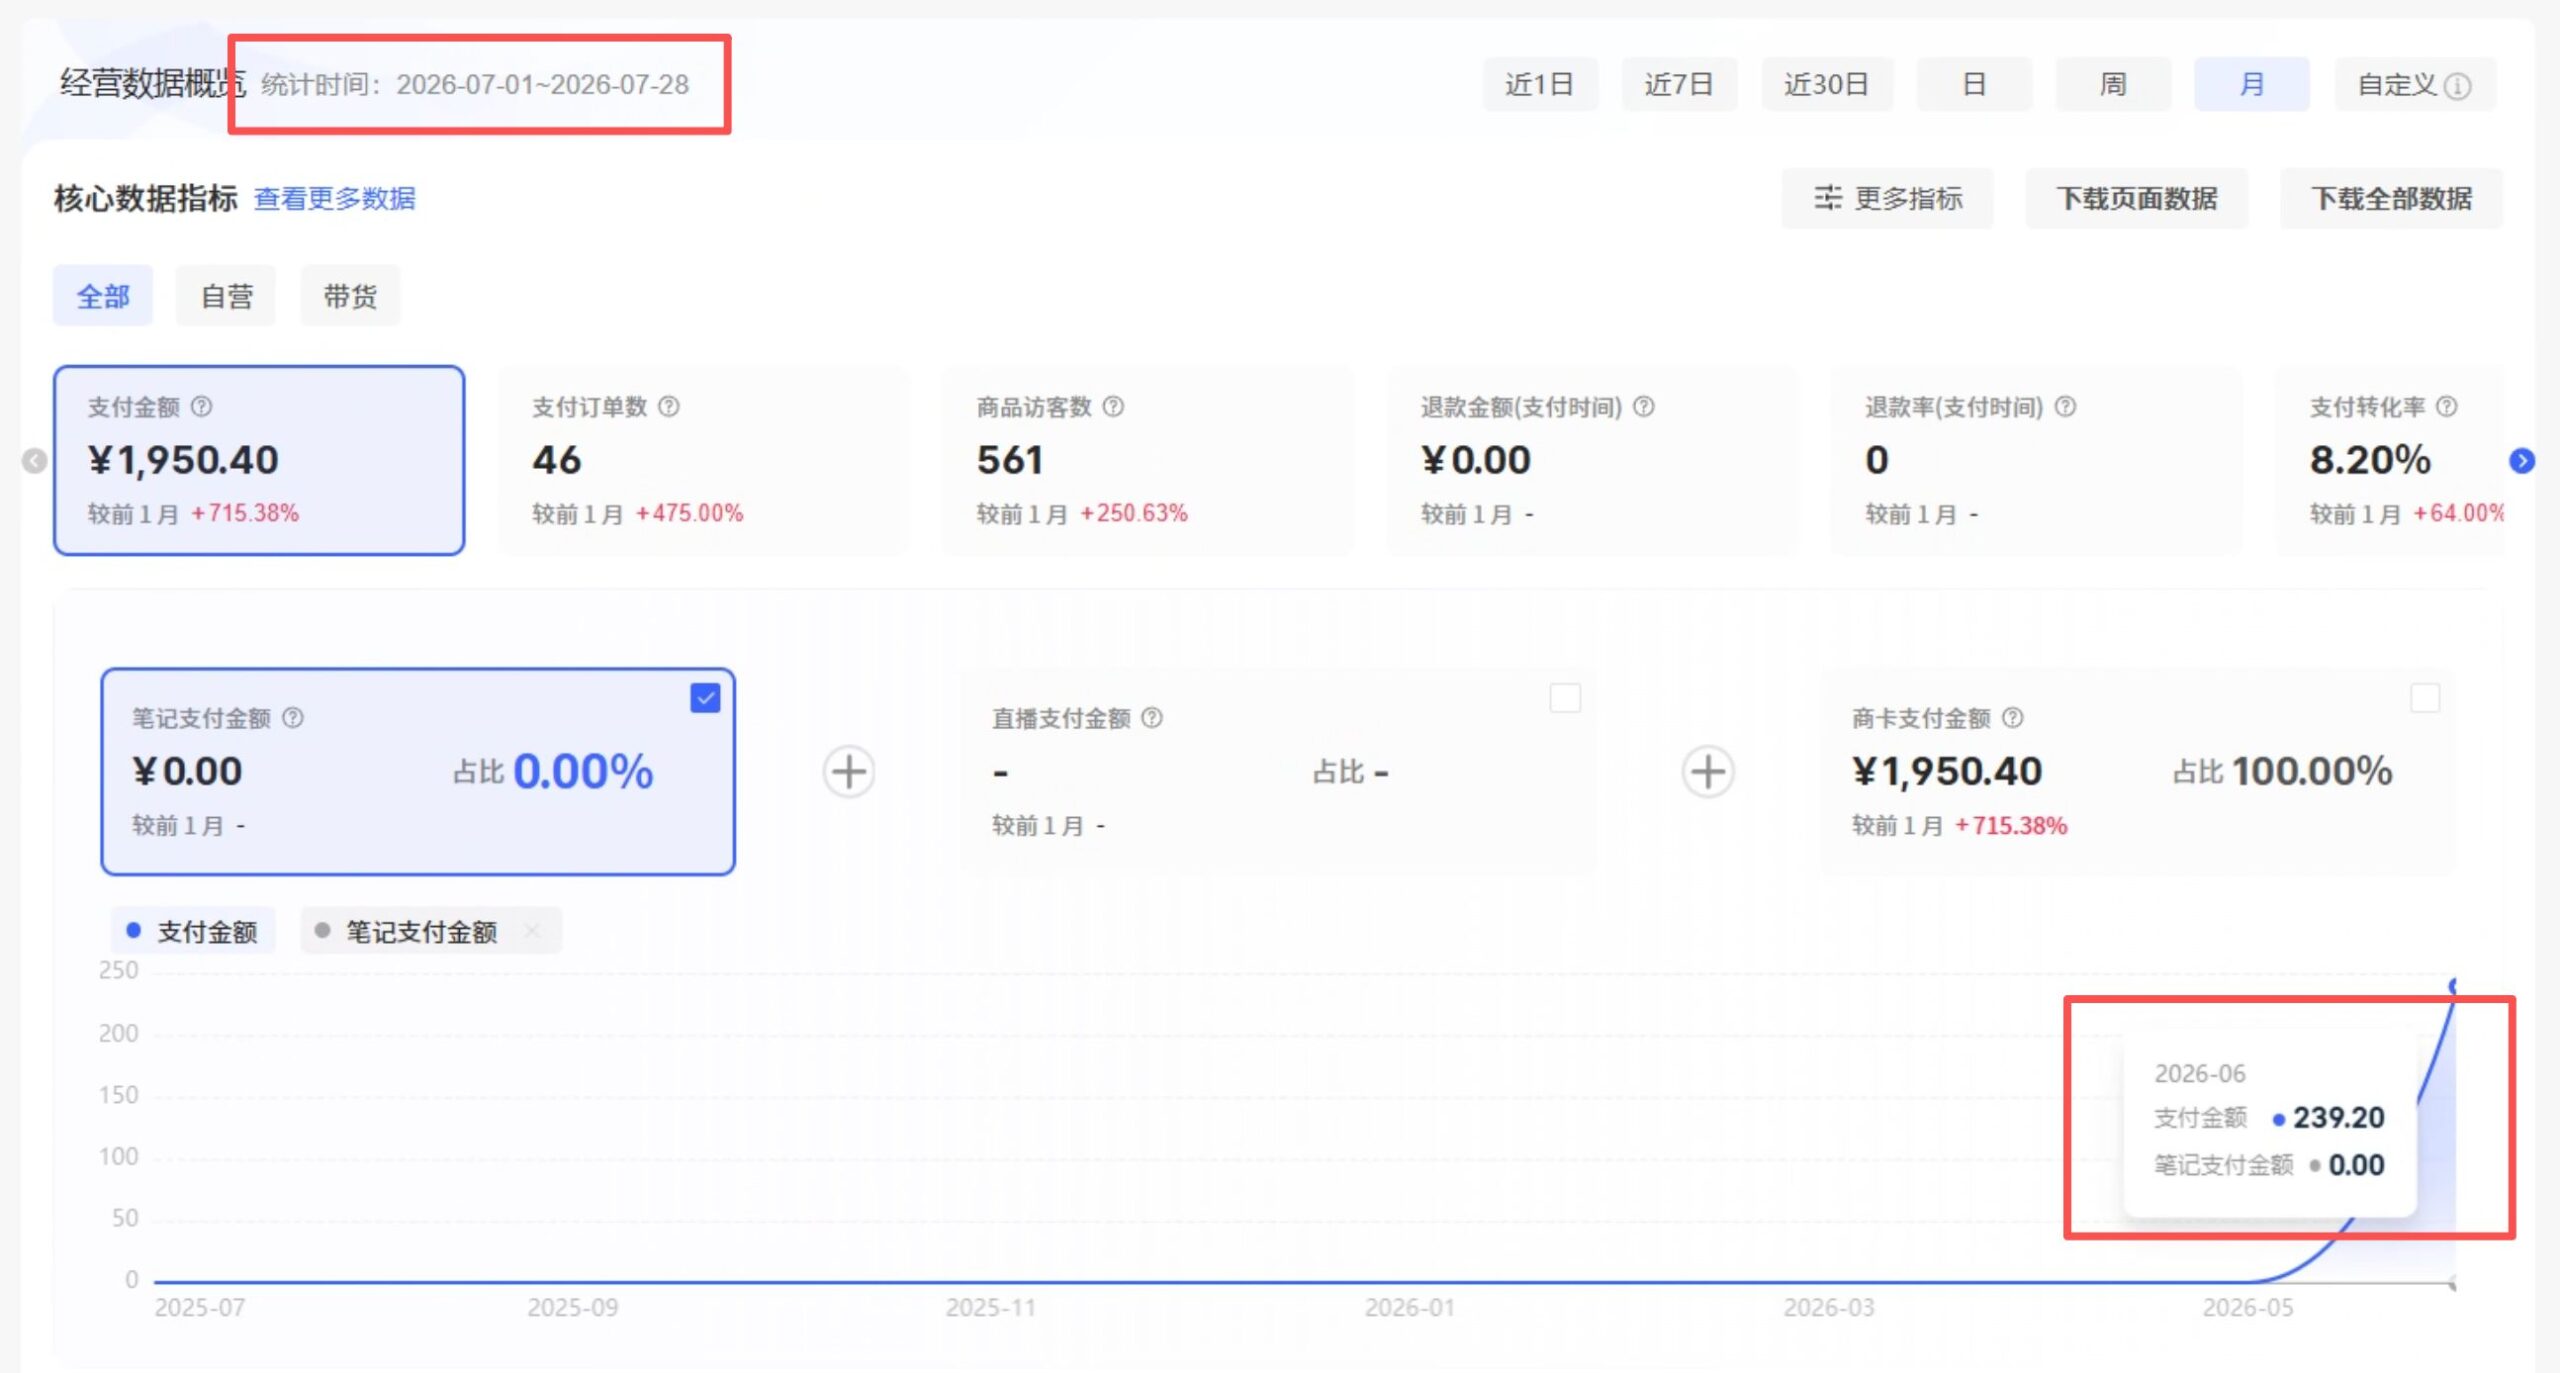
Task: Remove 笔记支付金额 legend tag
Action: pyautogui.click(x=532, y=931)
